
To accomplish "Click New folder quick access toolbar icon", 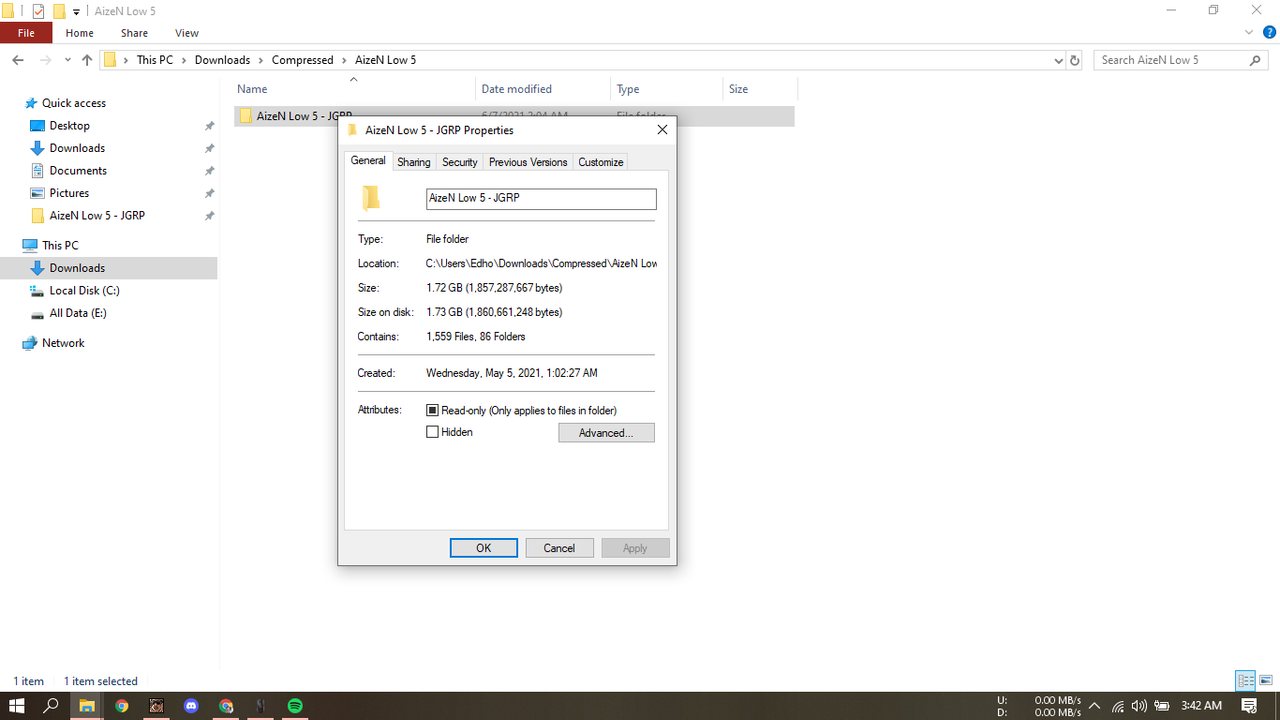I will [59, 11].
